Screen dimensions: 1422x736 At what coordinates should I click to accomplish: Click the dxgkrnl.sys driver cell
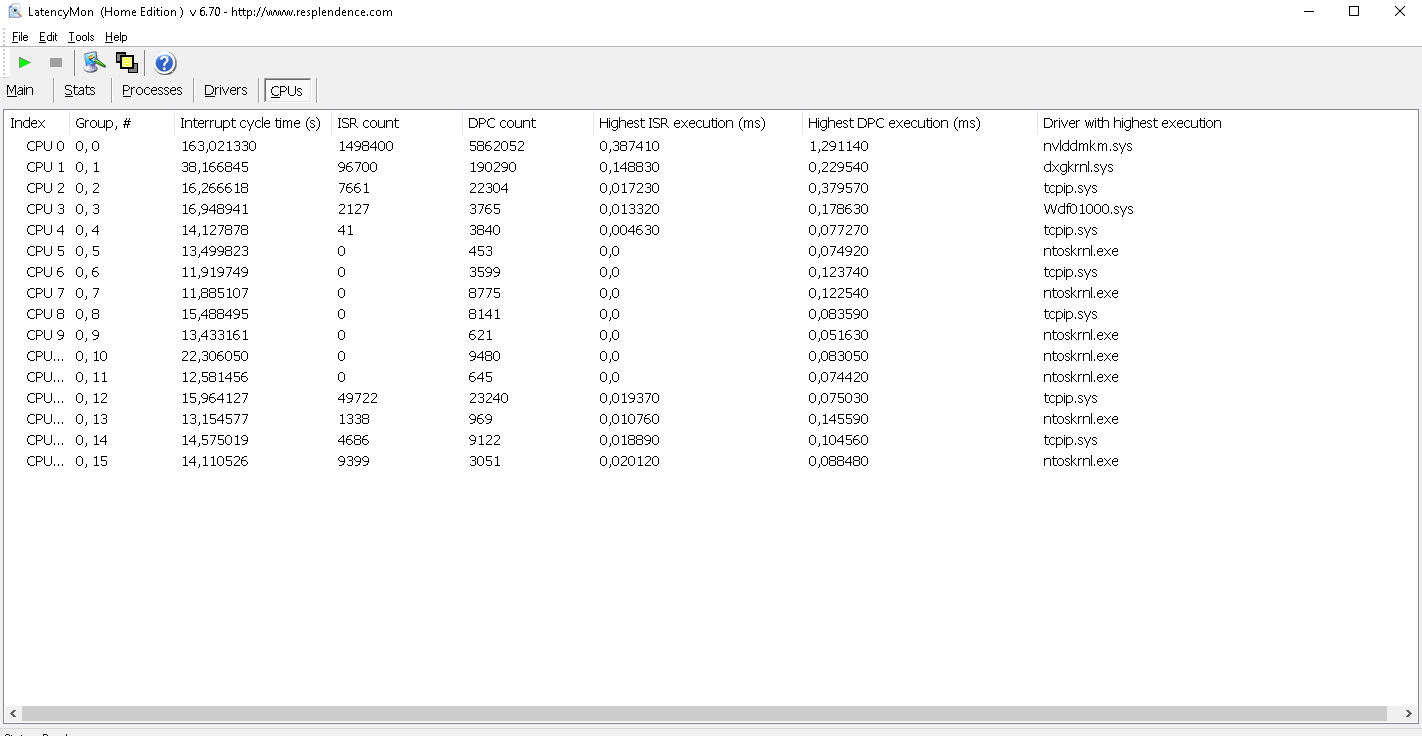click(1078, 167)
